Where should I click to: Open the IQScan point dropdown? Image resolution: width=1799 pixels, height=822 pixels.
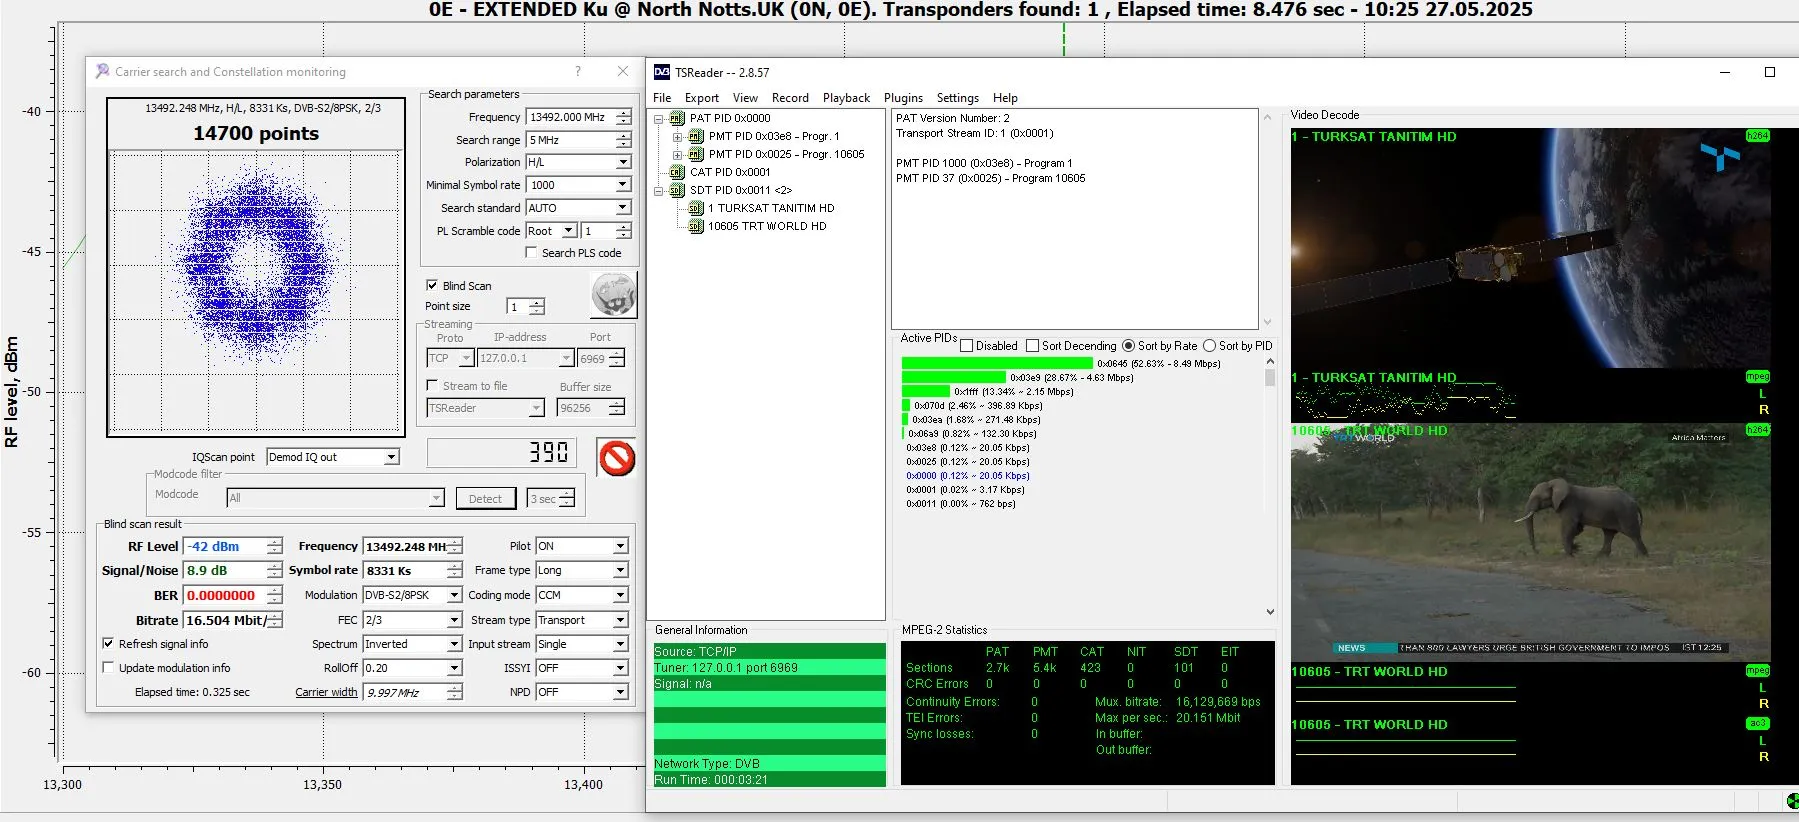392,457
